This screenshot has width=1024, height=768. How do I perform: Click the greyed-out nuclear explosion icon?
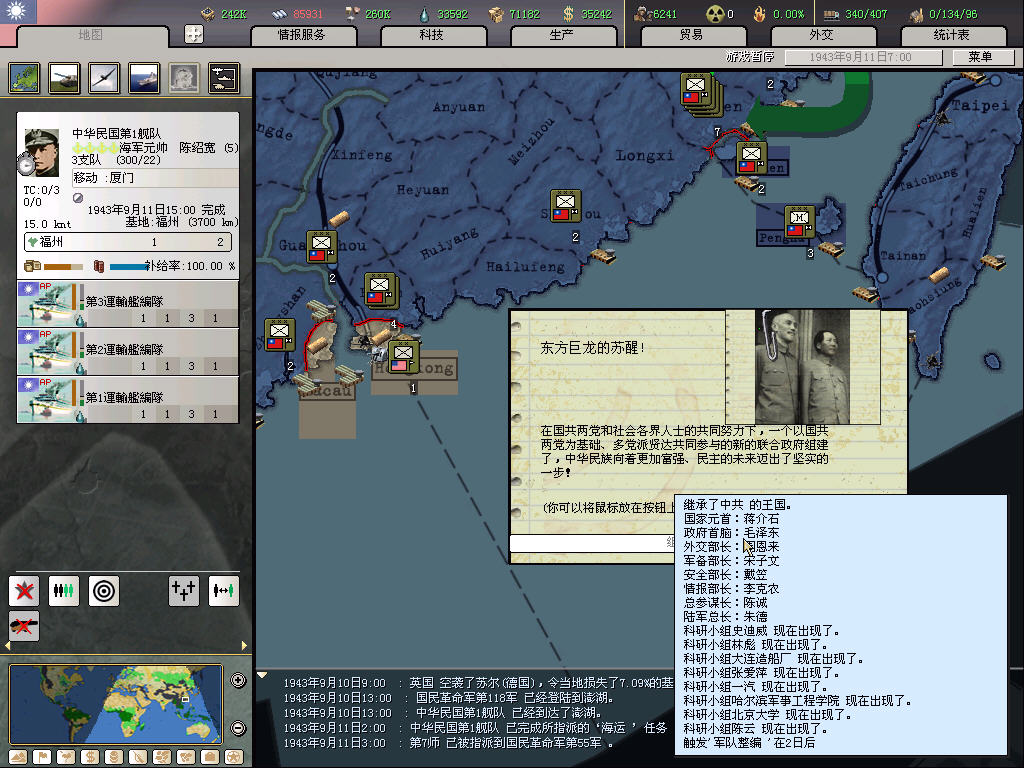tap(184, 78)
